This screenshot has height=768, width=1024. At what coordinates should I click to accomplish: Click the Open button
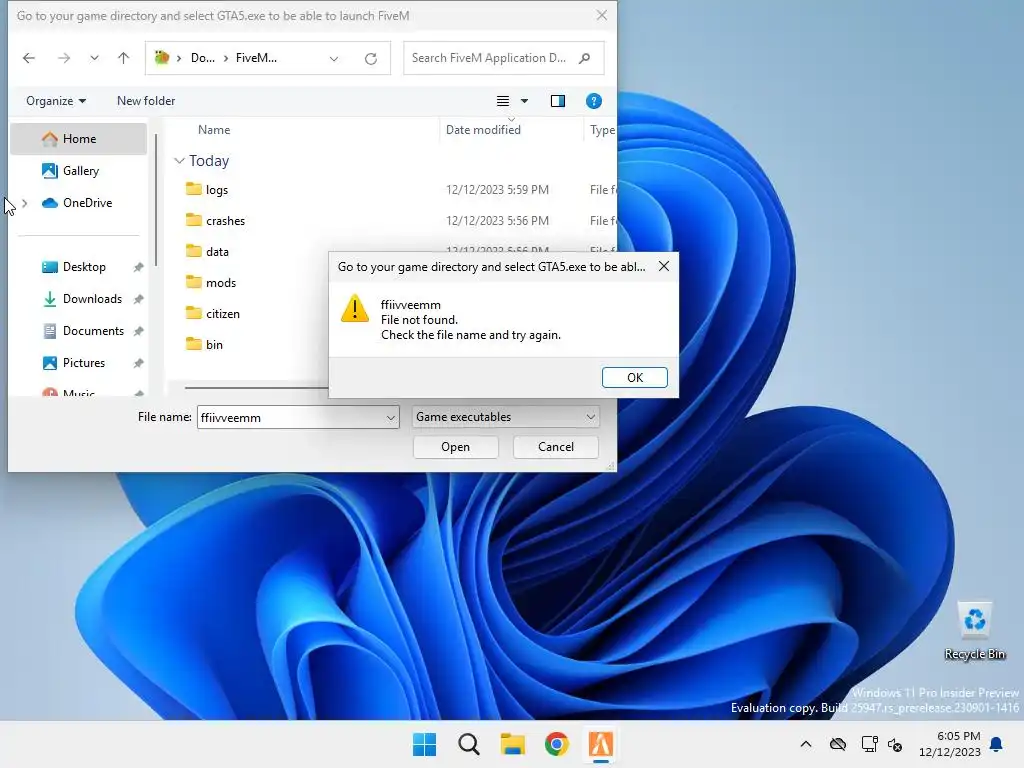455,447
